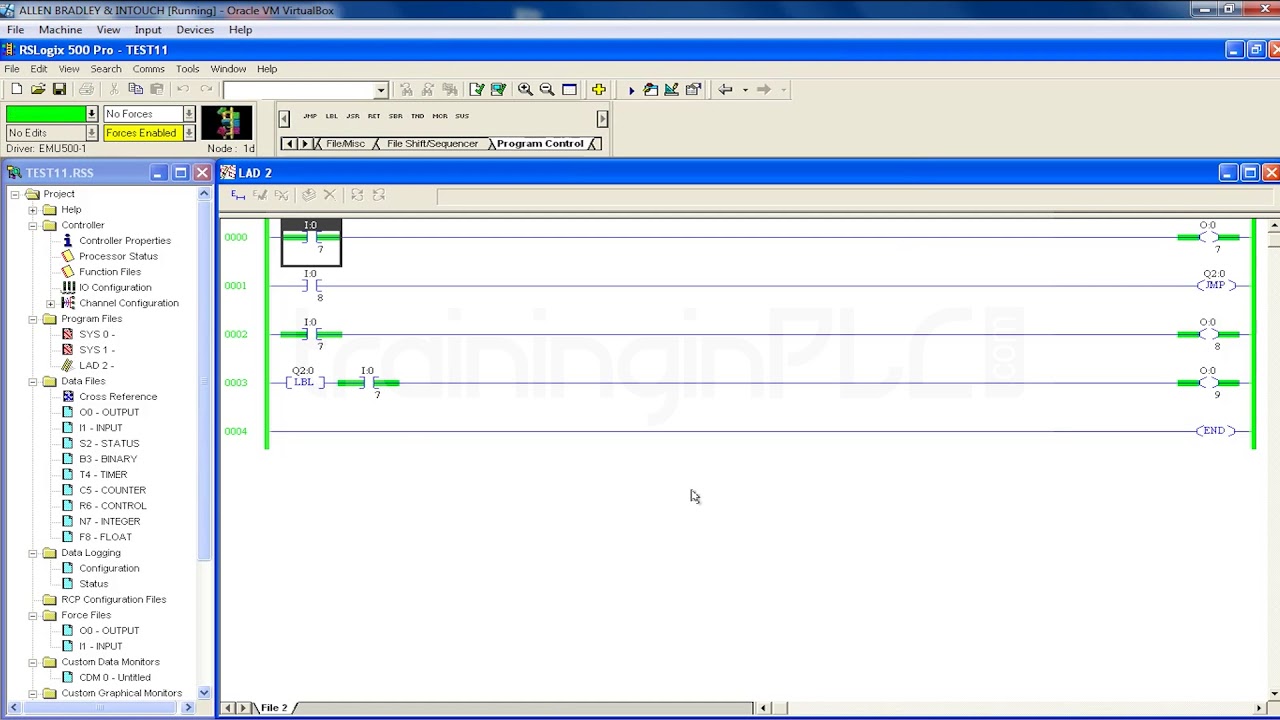Insert an MCR instruction

point(440,116)
